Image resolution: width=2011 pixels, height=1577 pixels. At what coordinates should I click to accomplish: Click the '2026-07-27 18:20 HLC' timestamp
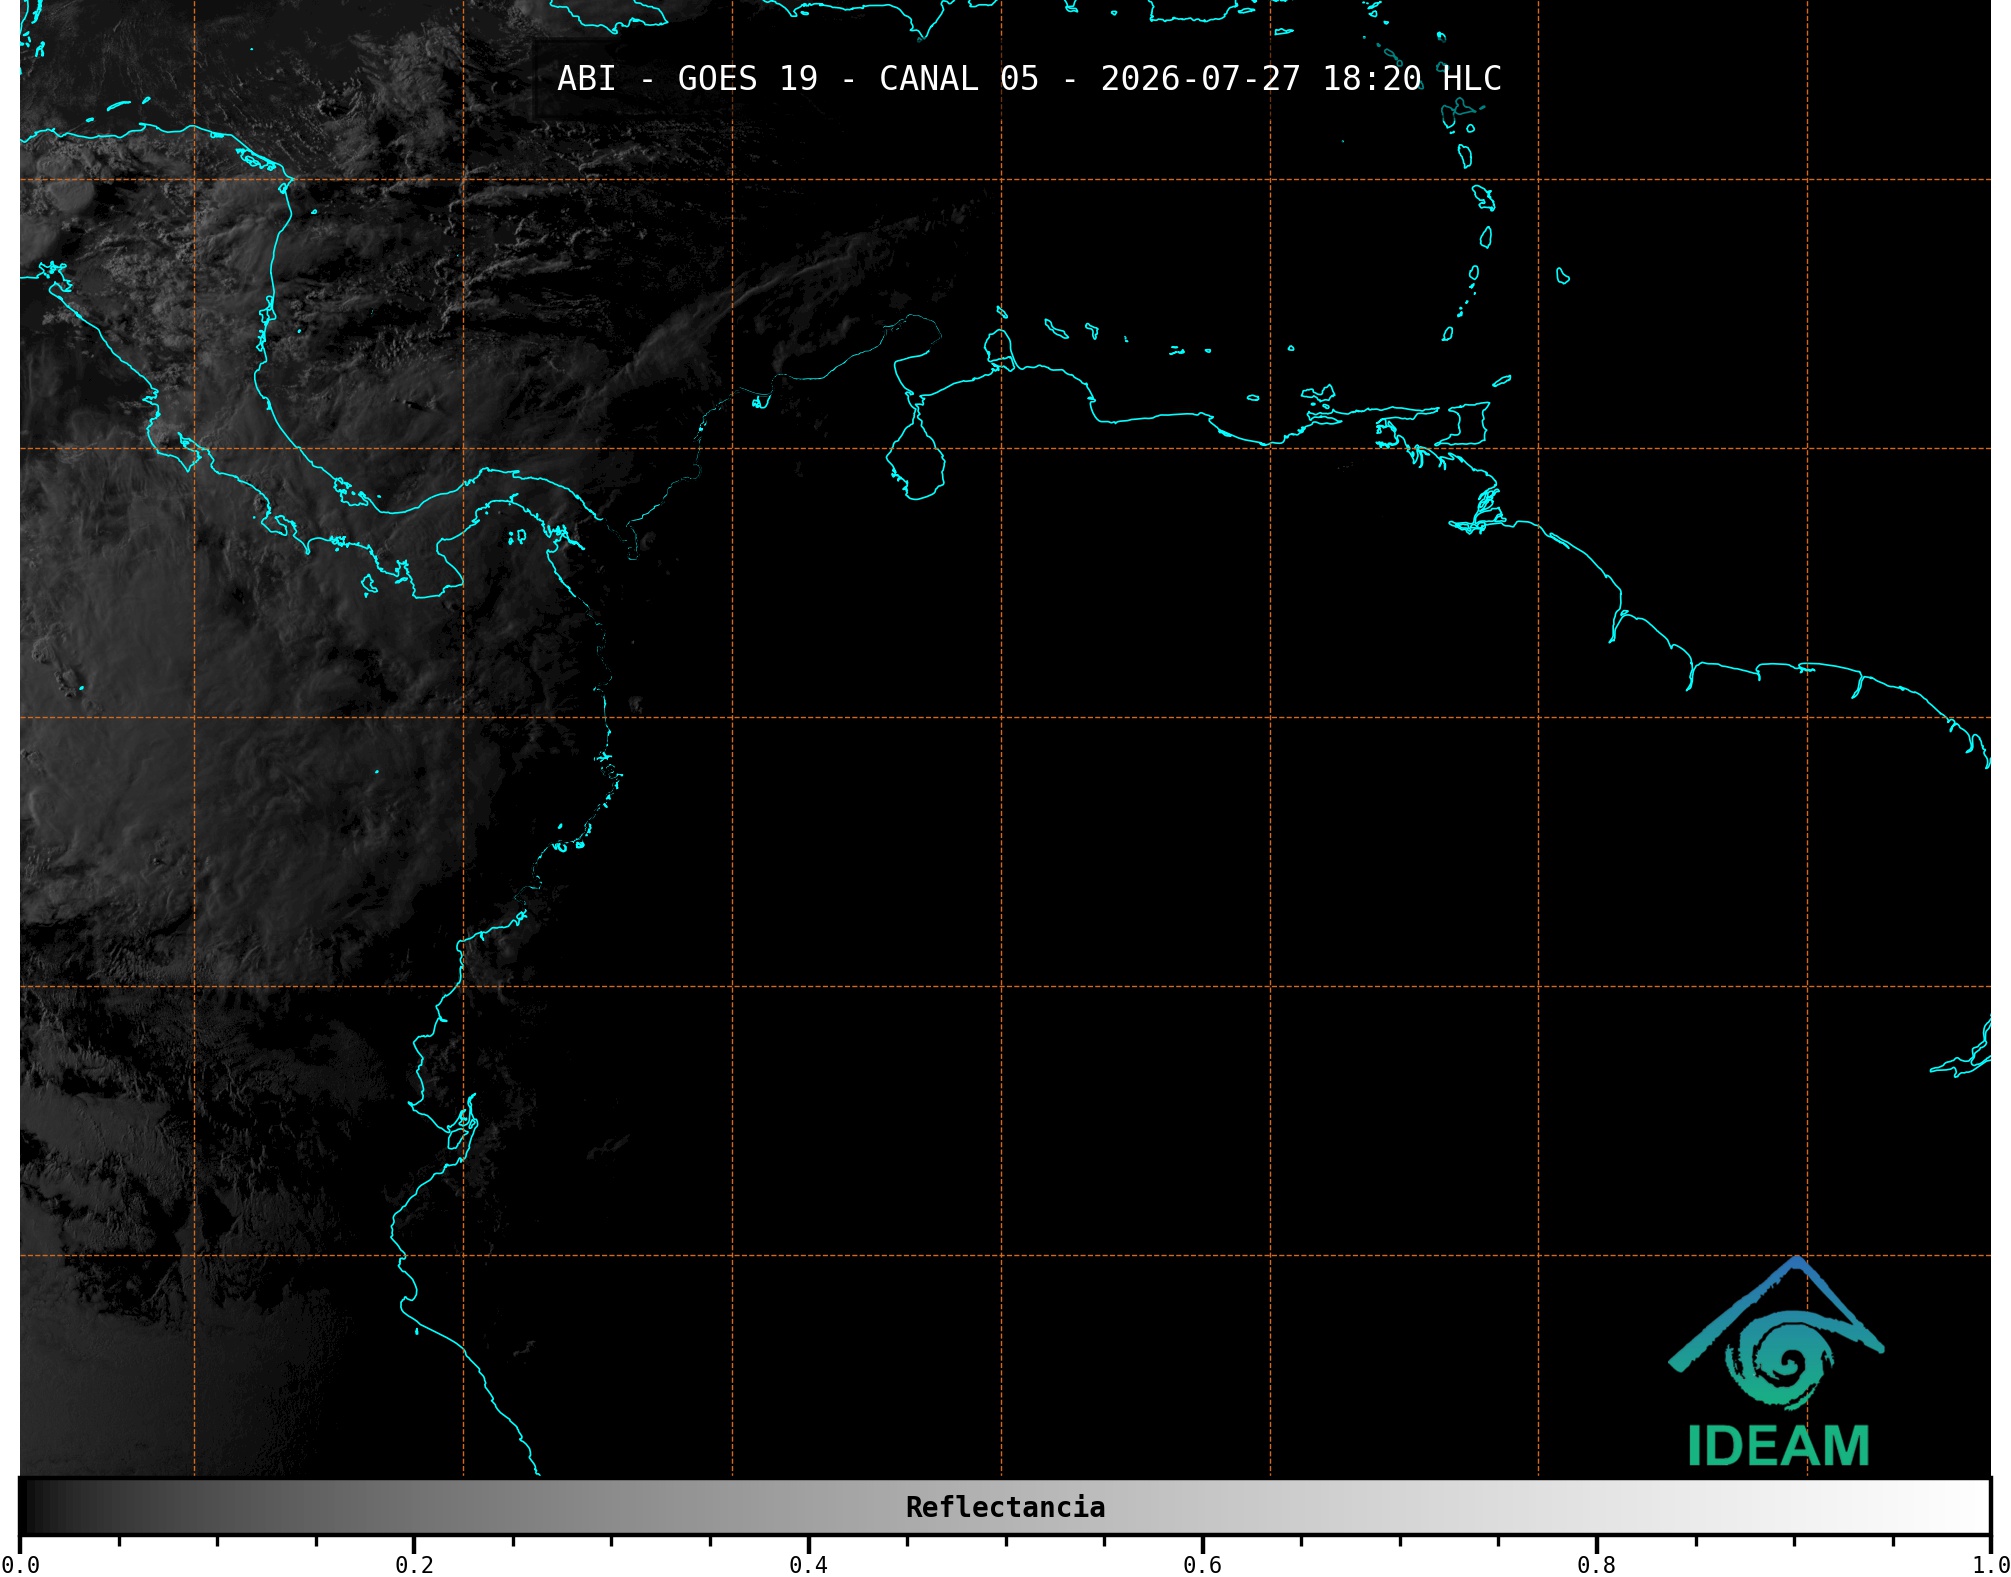point(1301,78)
